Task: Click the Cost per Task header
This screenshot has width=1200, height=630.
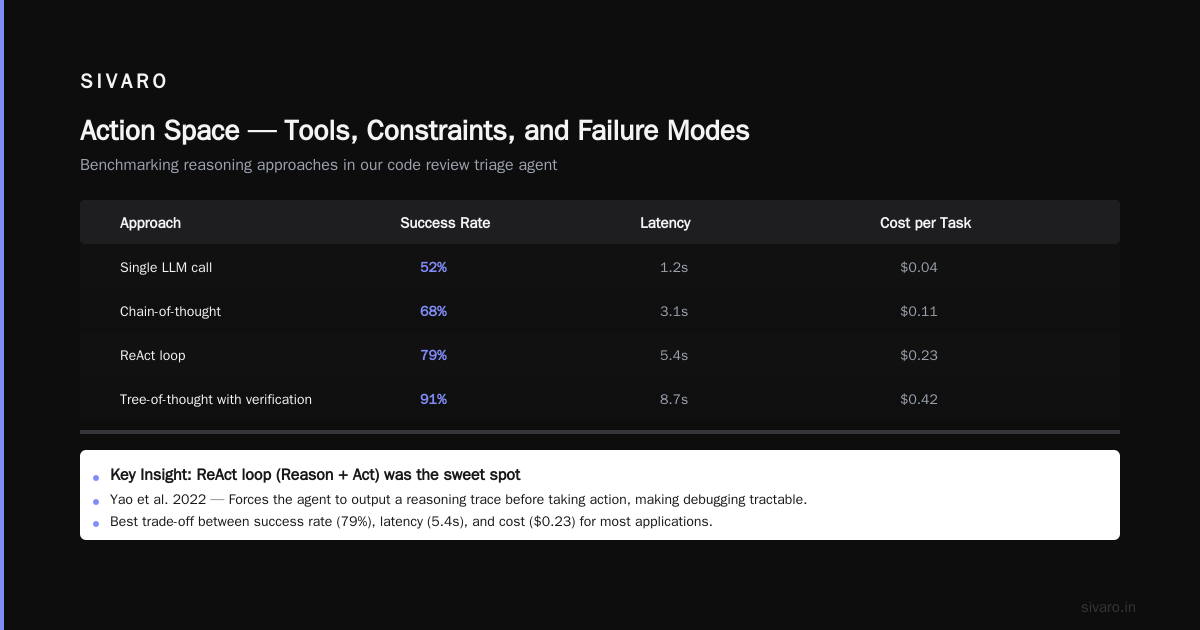Action: pyautogui.click(x=925, y=223)
